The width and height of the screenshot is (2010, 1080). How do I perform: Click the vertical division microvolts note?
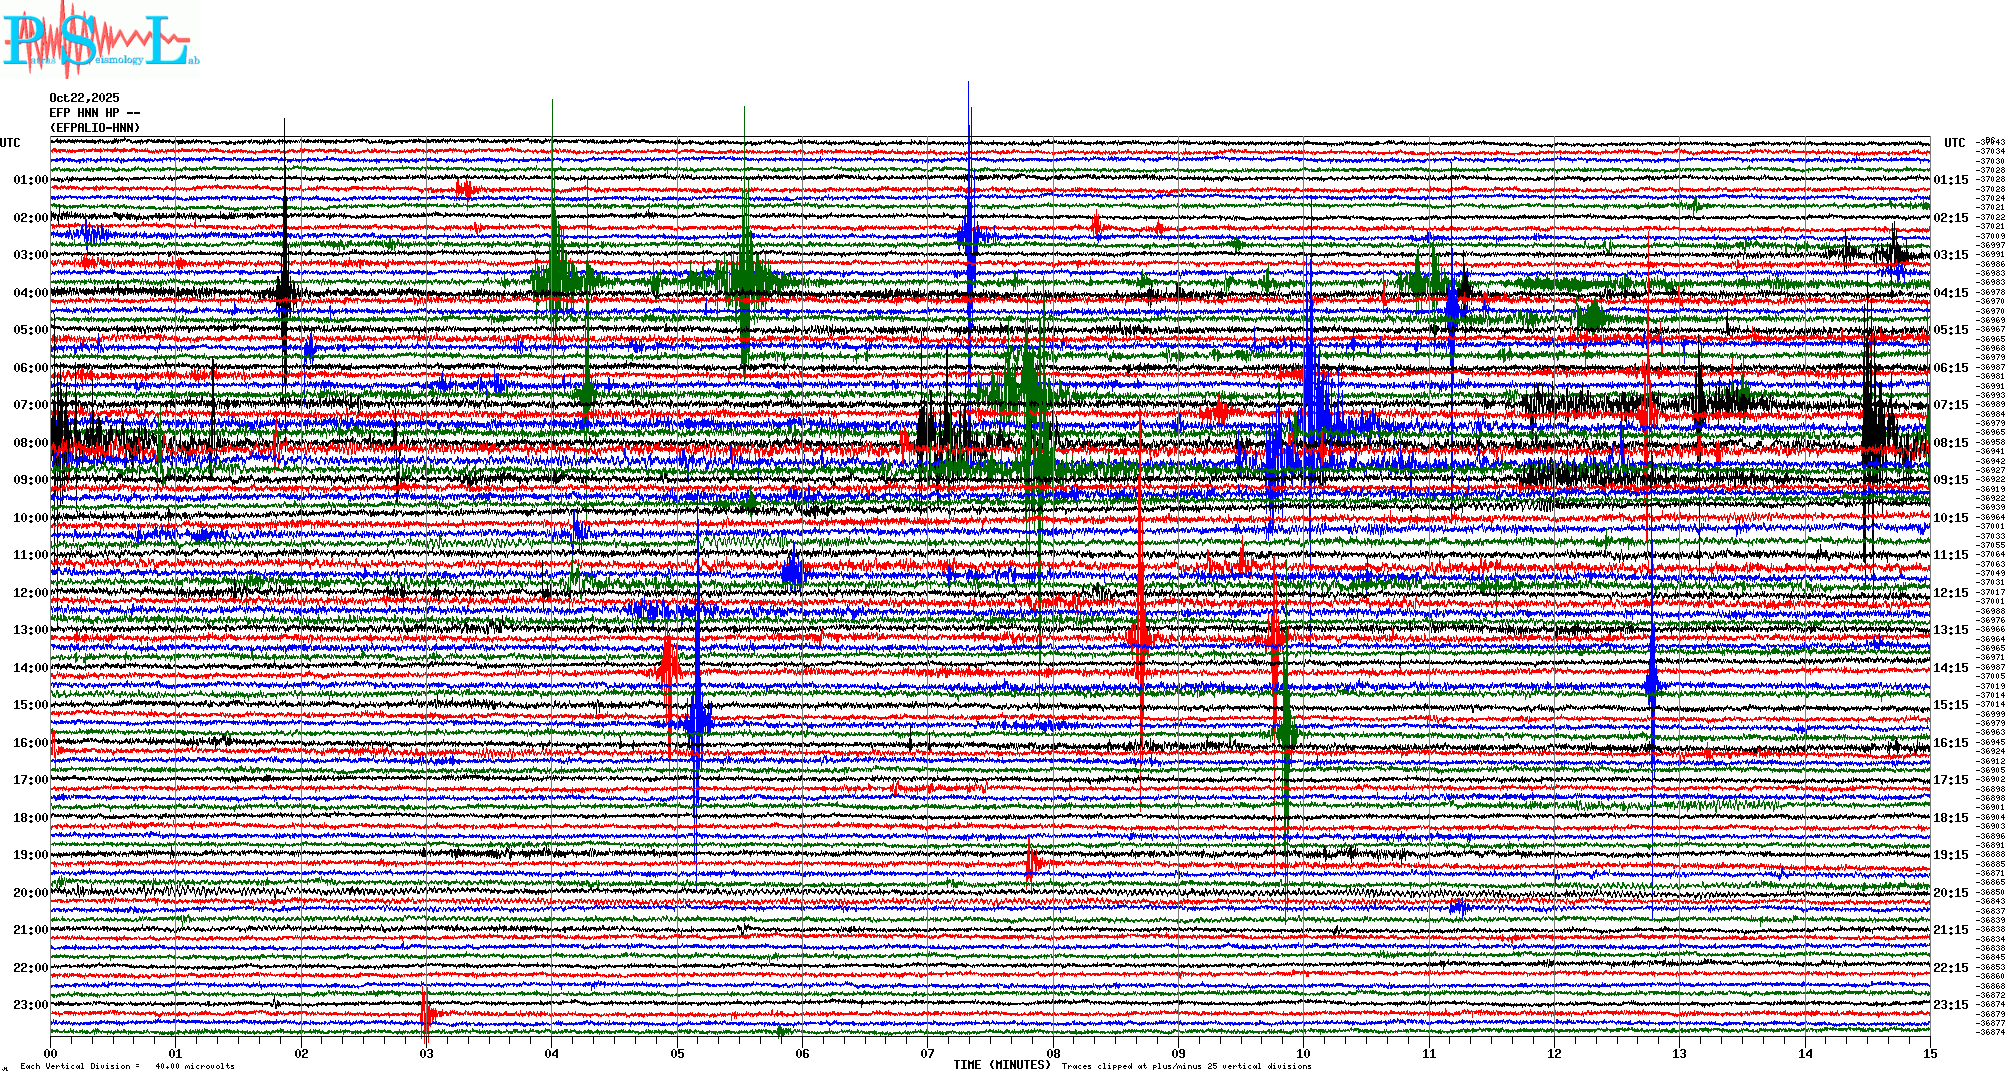(127, 1066)
